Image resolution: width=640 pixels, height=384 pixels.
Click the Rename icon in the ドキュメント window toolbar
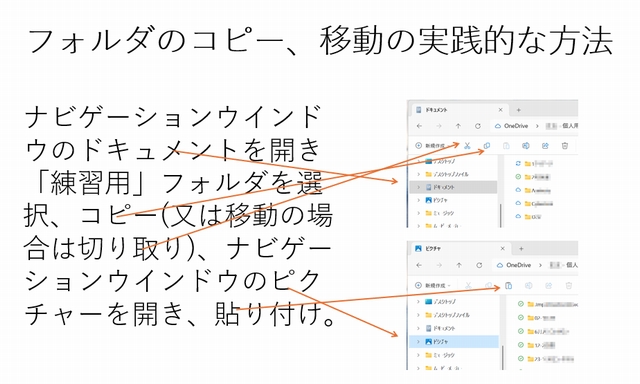click(526, 146)
